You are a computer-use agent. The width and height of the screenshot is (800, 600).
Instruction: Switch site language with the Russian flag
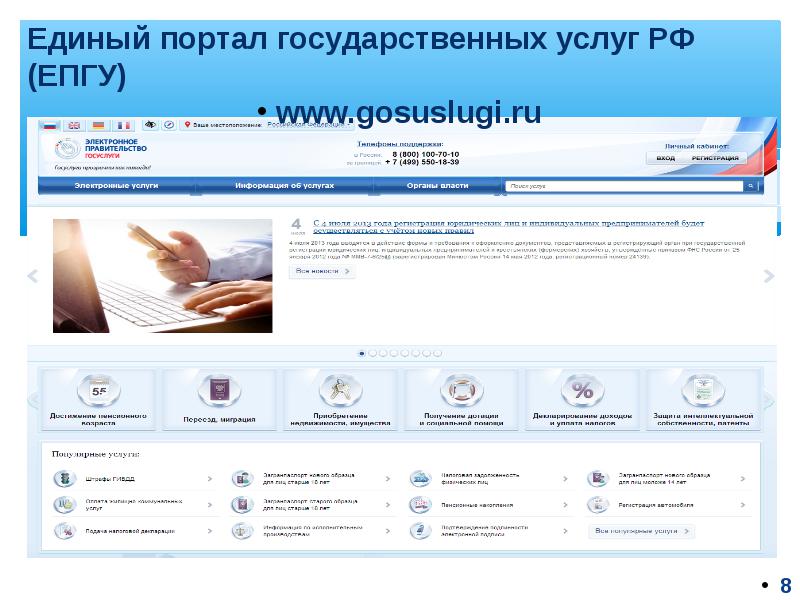49,125
